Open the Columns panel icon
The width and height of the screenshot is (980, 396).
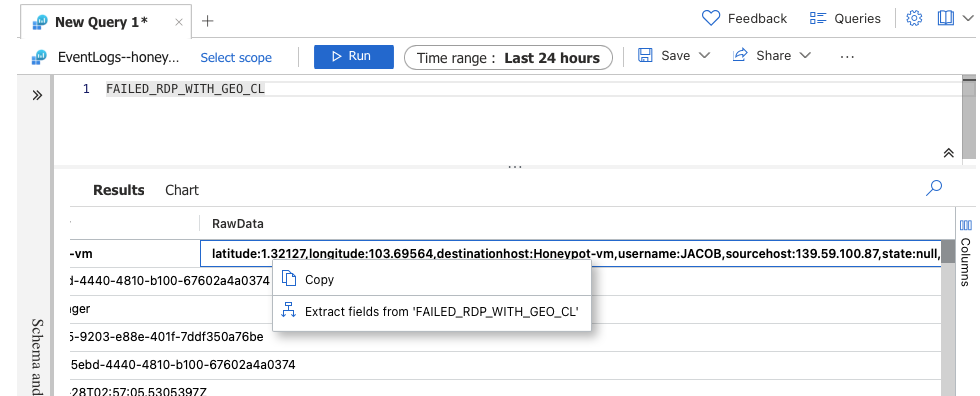coord(966,225)
